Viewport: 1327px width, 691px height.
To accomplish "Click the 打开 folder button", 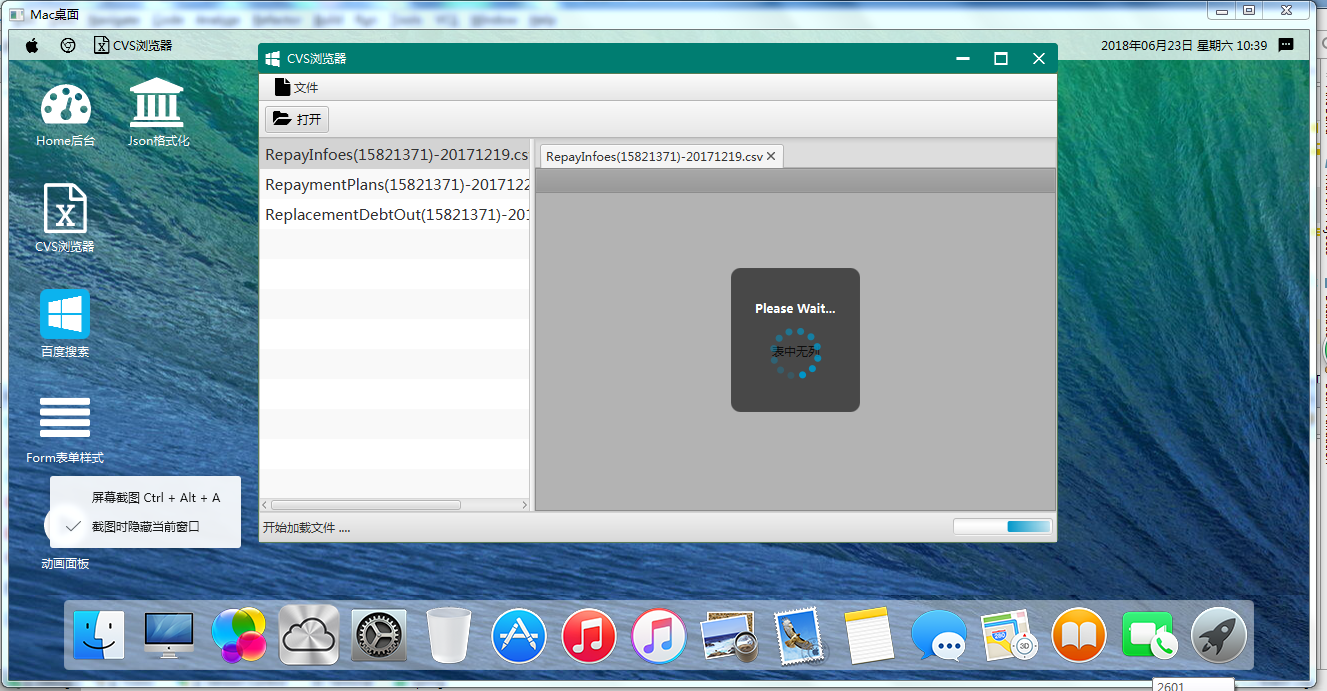I will 297,119.
